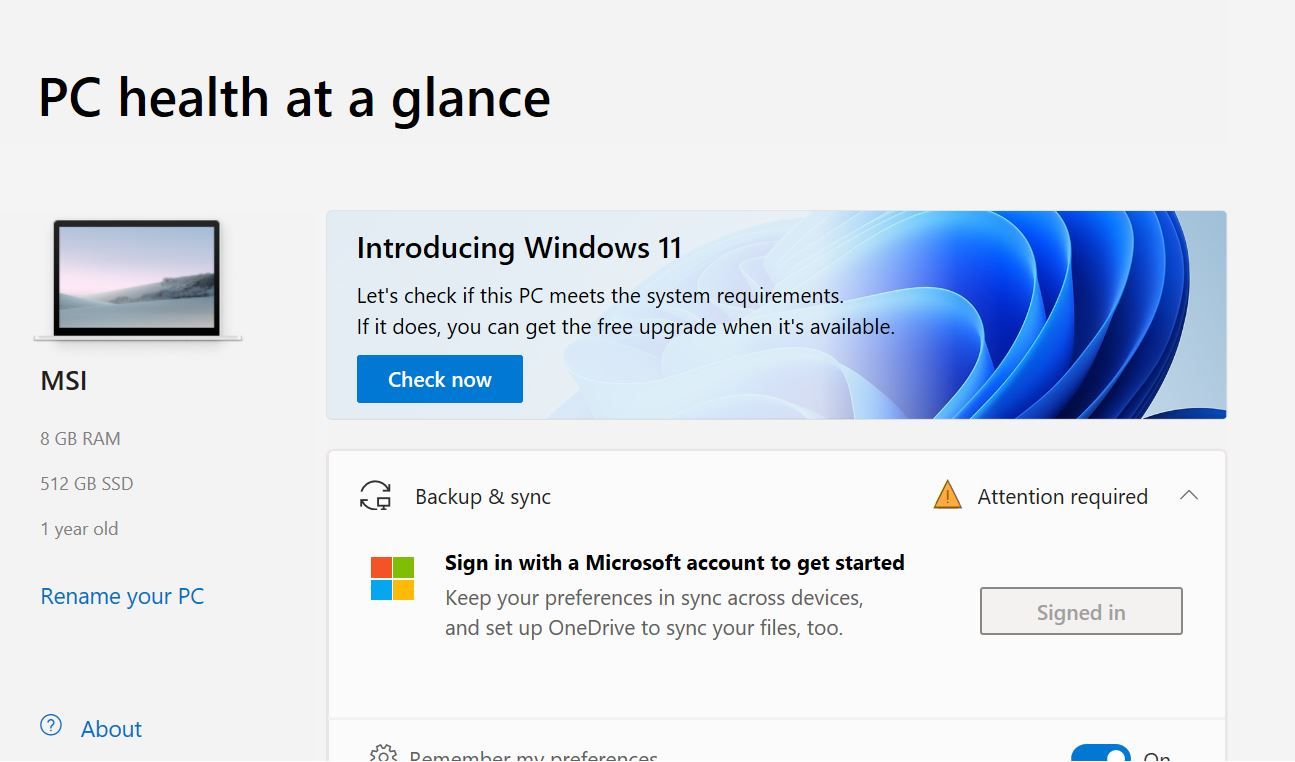
Task: Click the 512 GB SSD specification
Action: (x=87, y=484)
